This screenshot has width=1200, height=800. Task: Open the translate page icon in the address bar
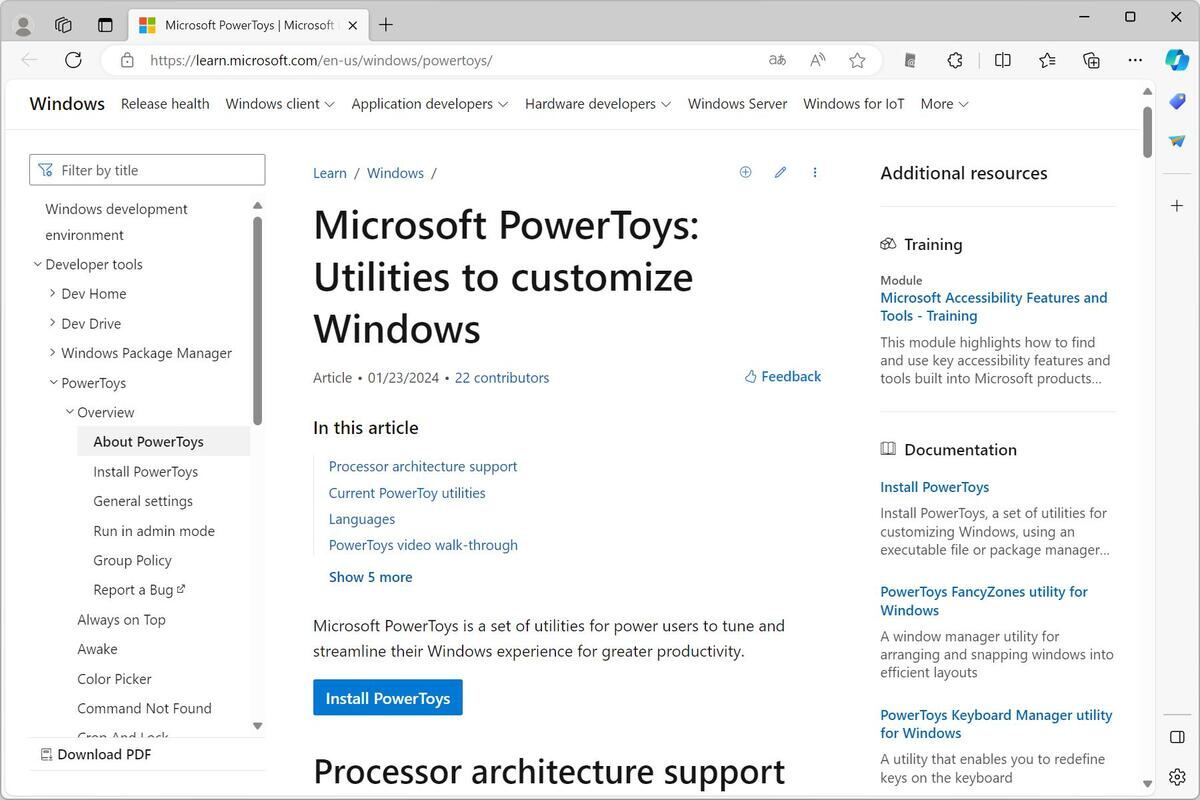click(x=777, y=60)
